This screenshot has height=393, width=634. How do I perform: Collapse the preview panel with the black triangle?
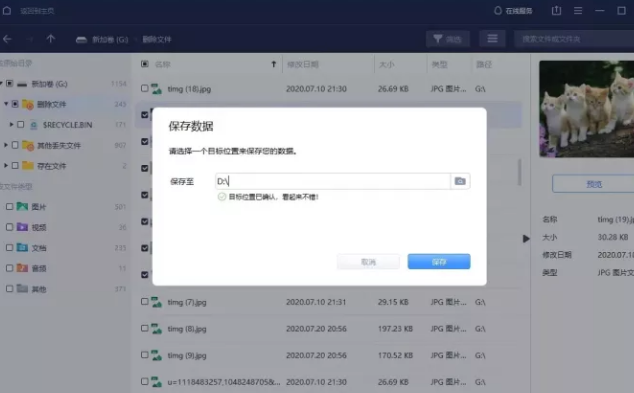526,239
